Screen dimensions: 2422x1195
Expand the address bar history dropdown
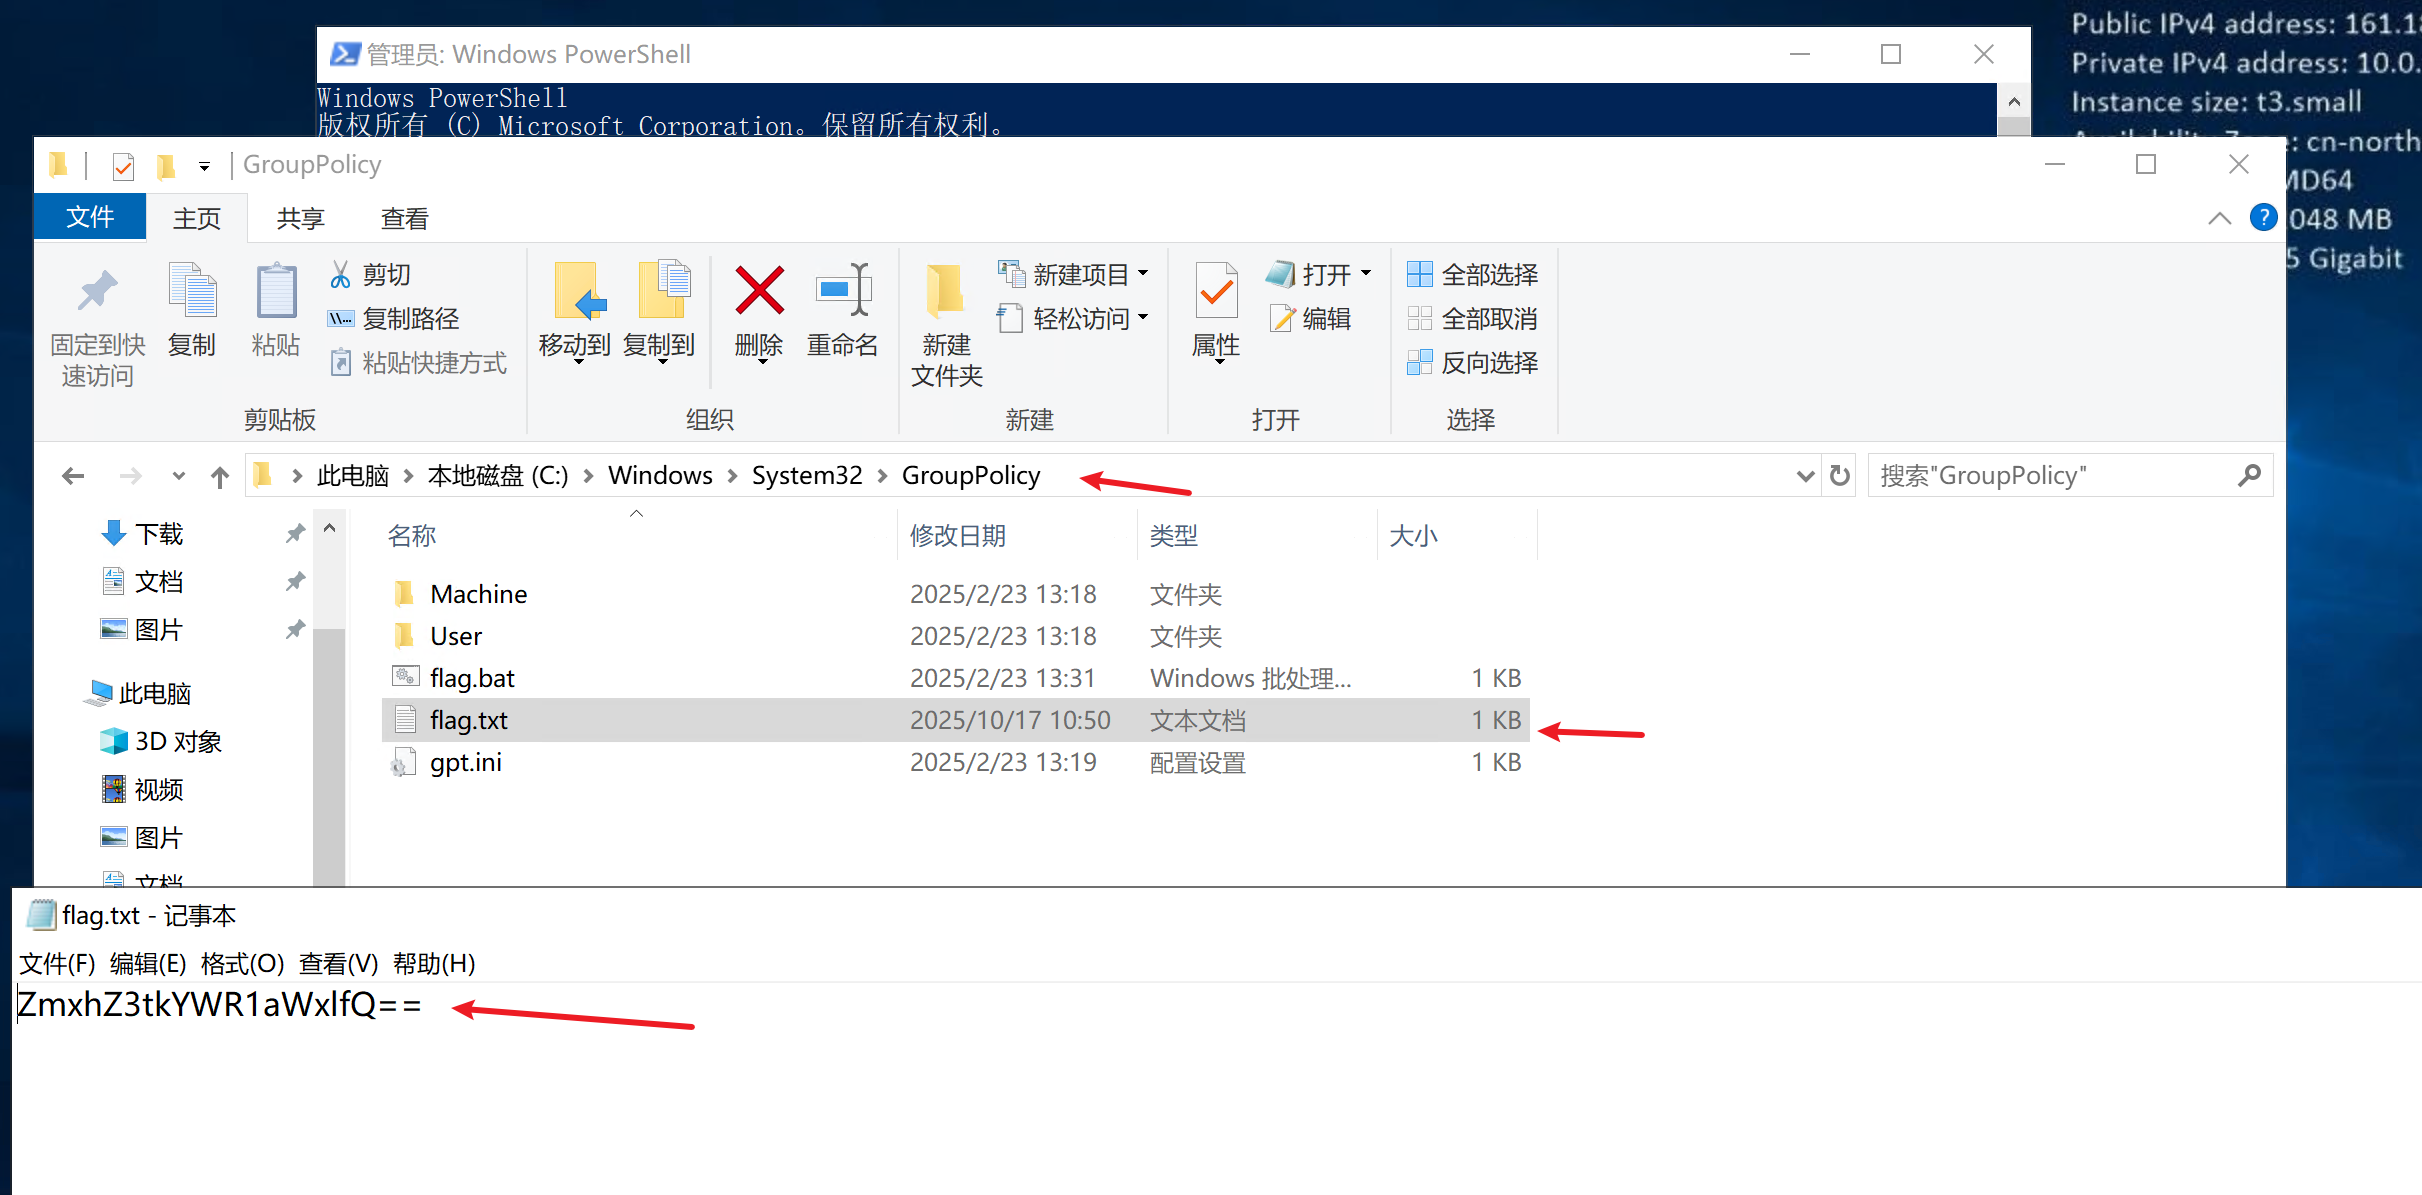[x=1805, y=476]
